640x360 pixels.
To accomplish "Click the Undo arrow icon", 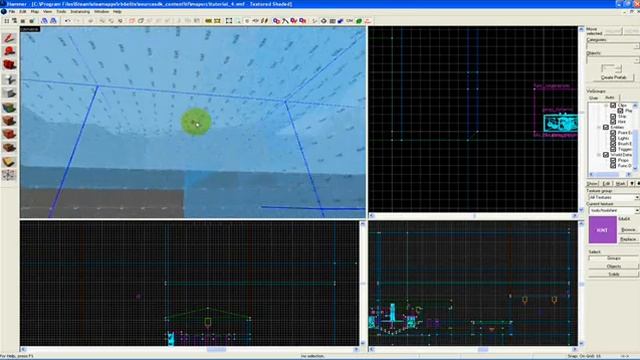I will [x=68, y=21].
